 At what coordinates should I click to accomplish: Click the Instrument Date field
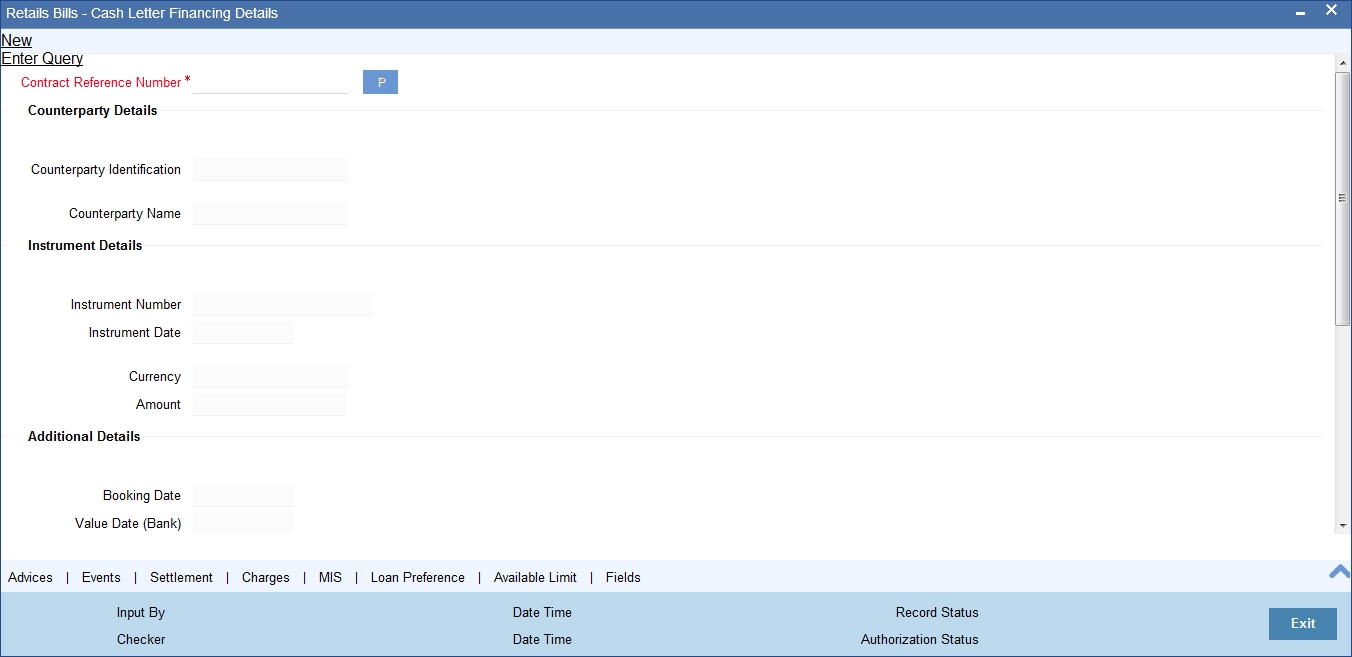pos(243,332)
